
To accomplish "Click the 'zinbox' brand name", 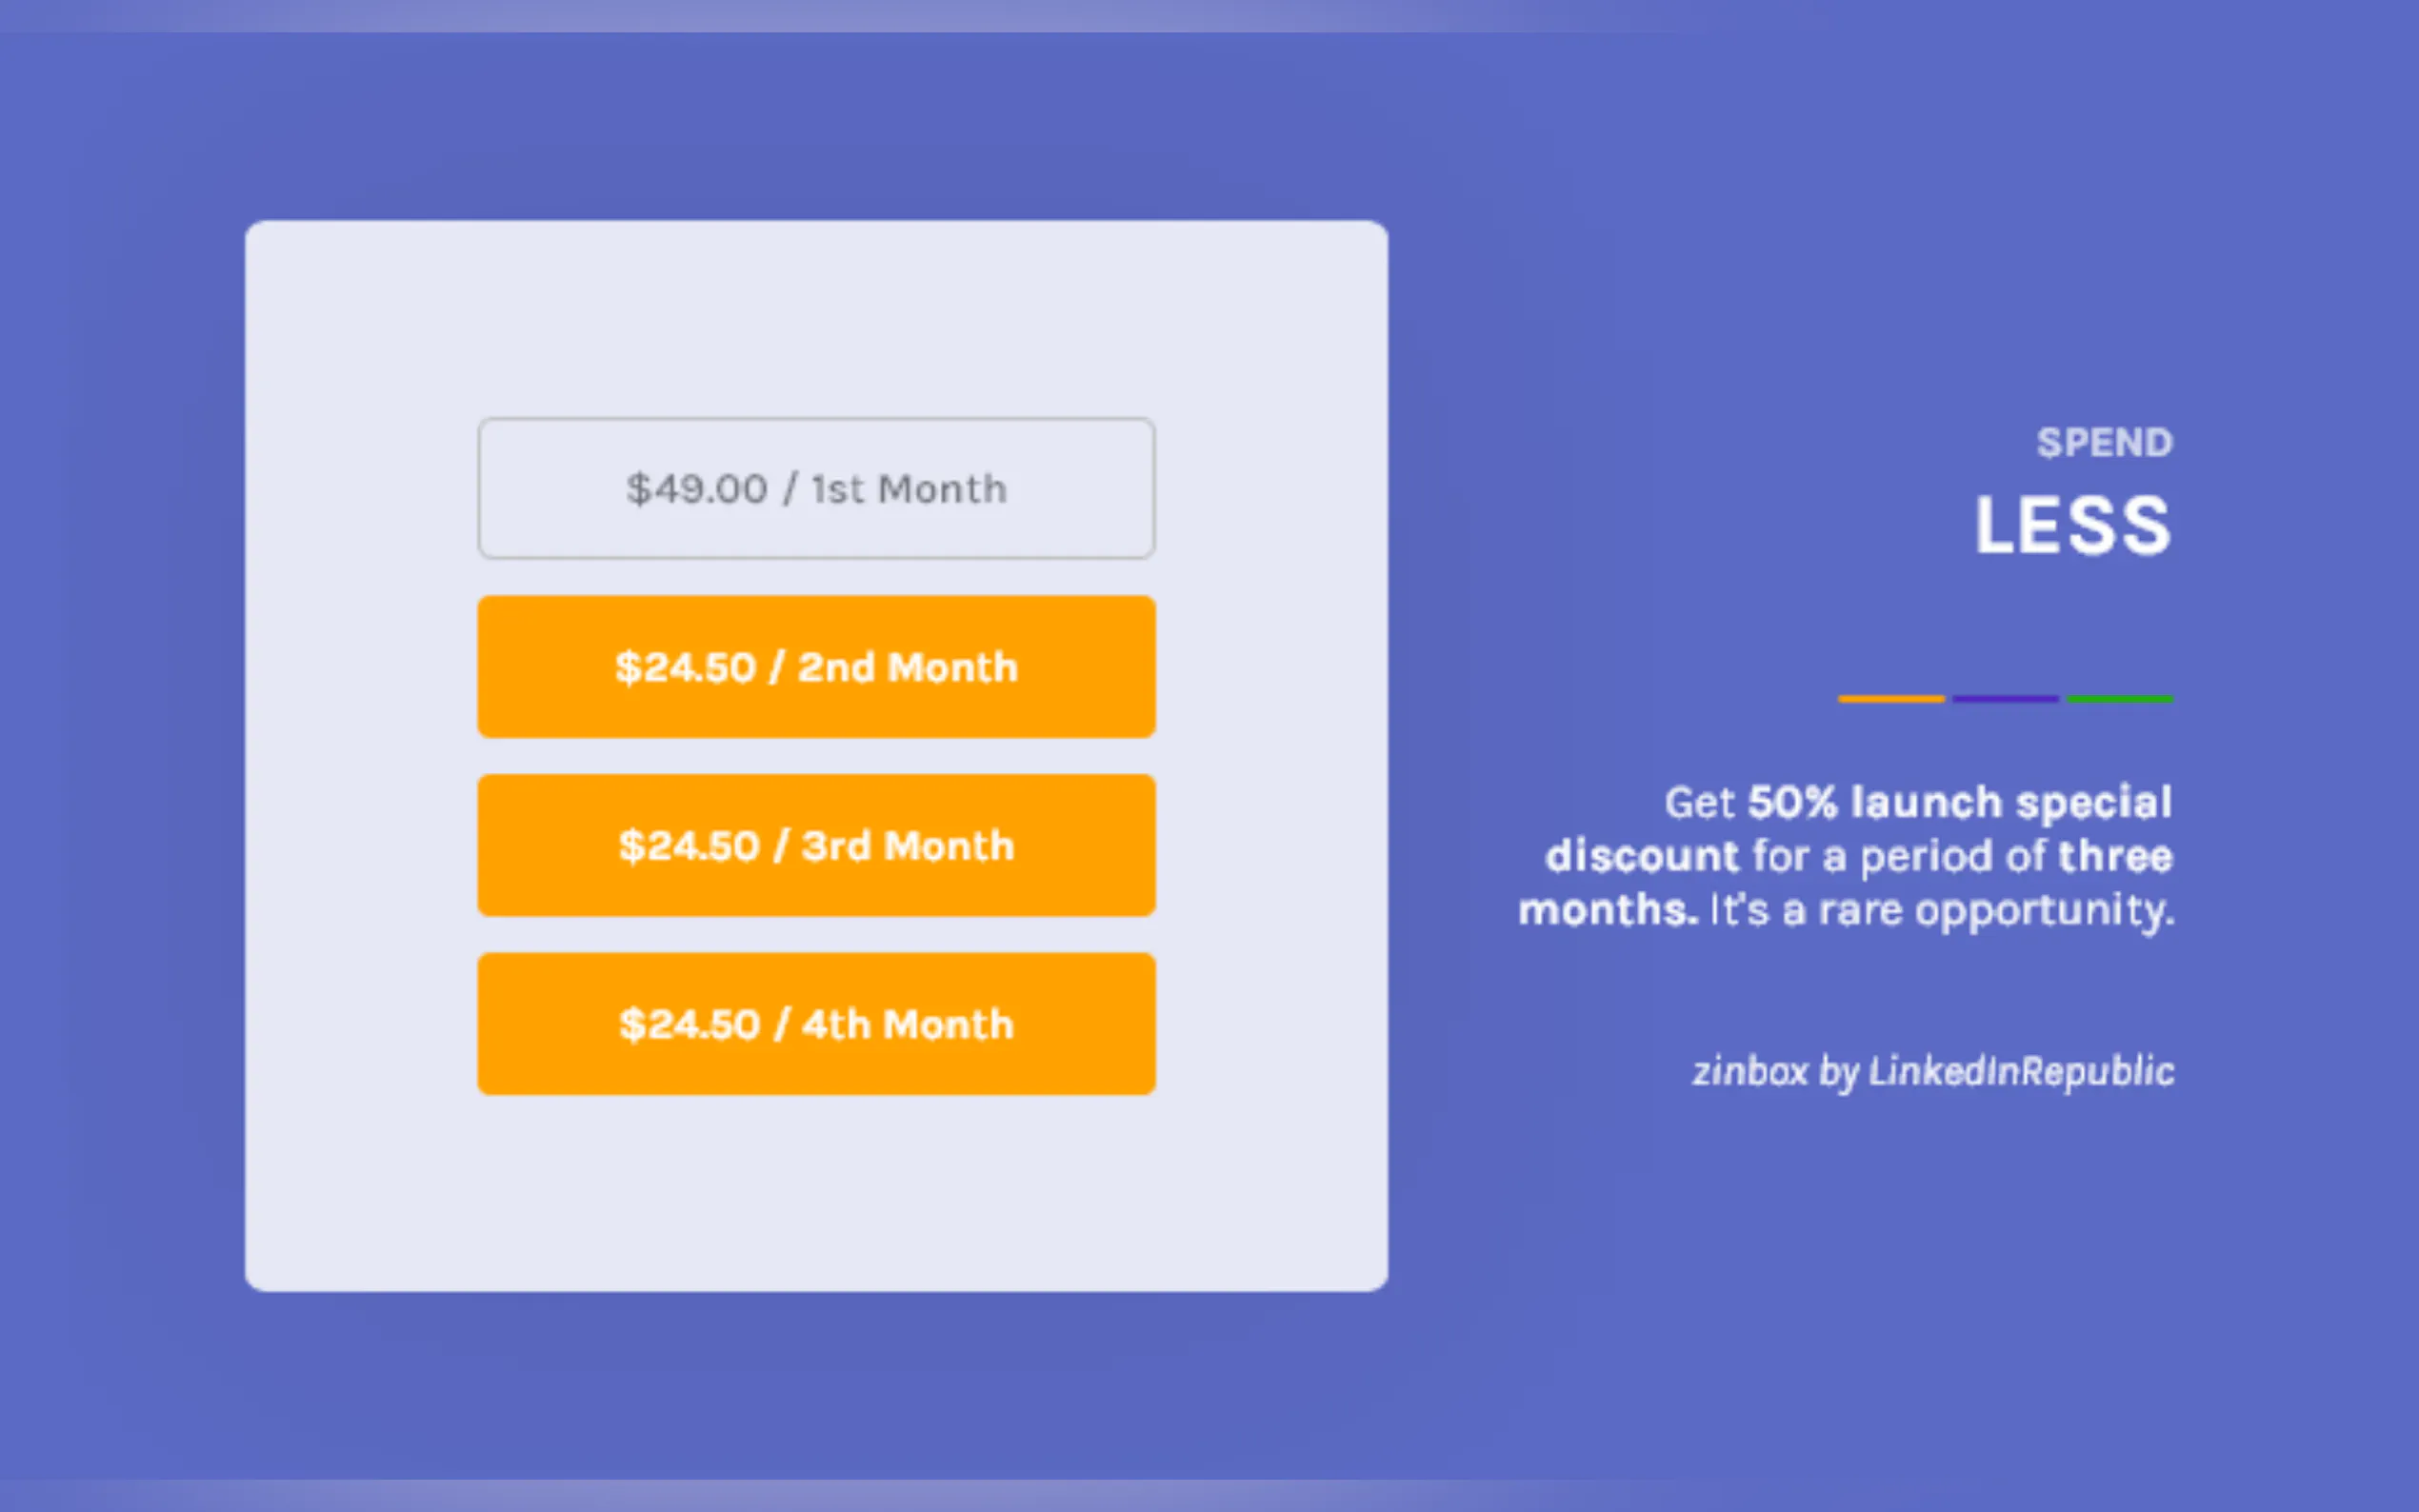I will [x=1749, y=1071].
